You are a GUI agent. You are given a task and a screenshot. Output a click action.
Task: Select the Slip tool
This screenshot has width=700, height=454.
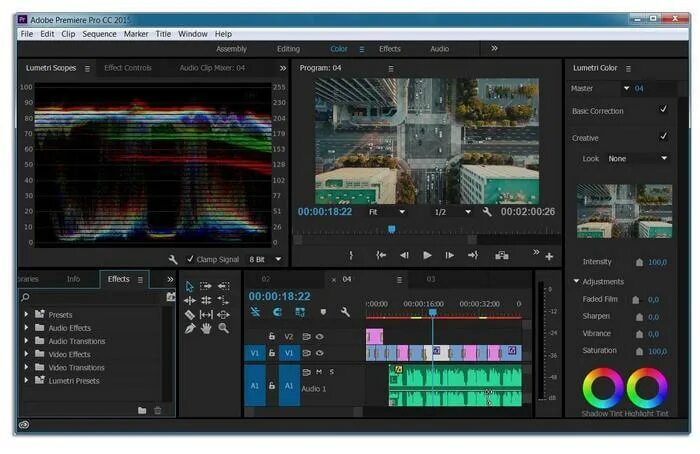coord(206,315)
